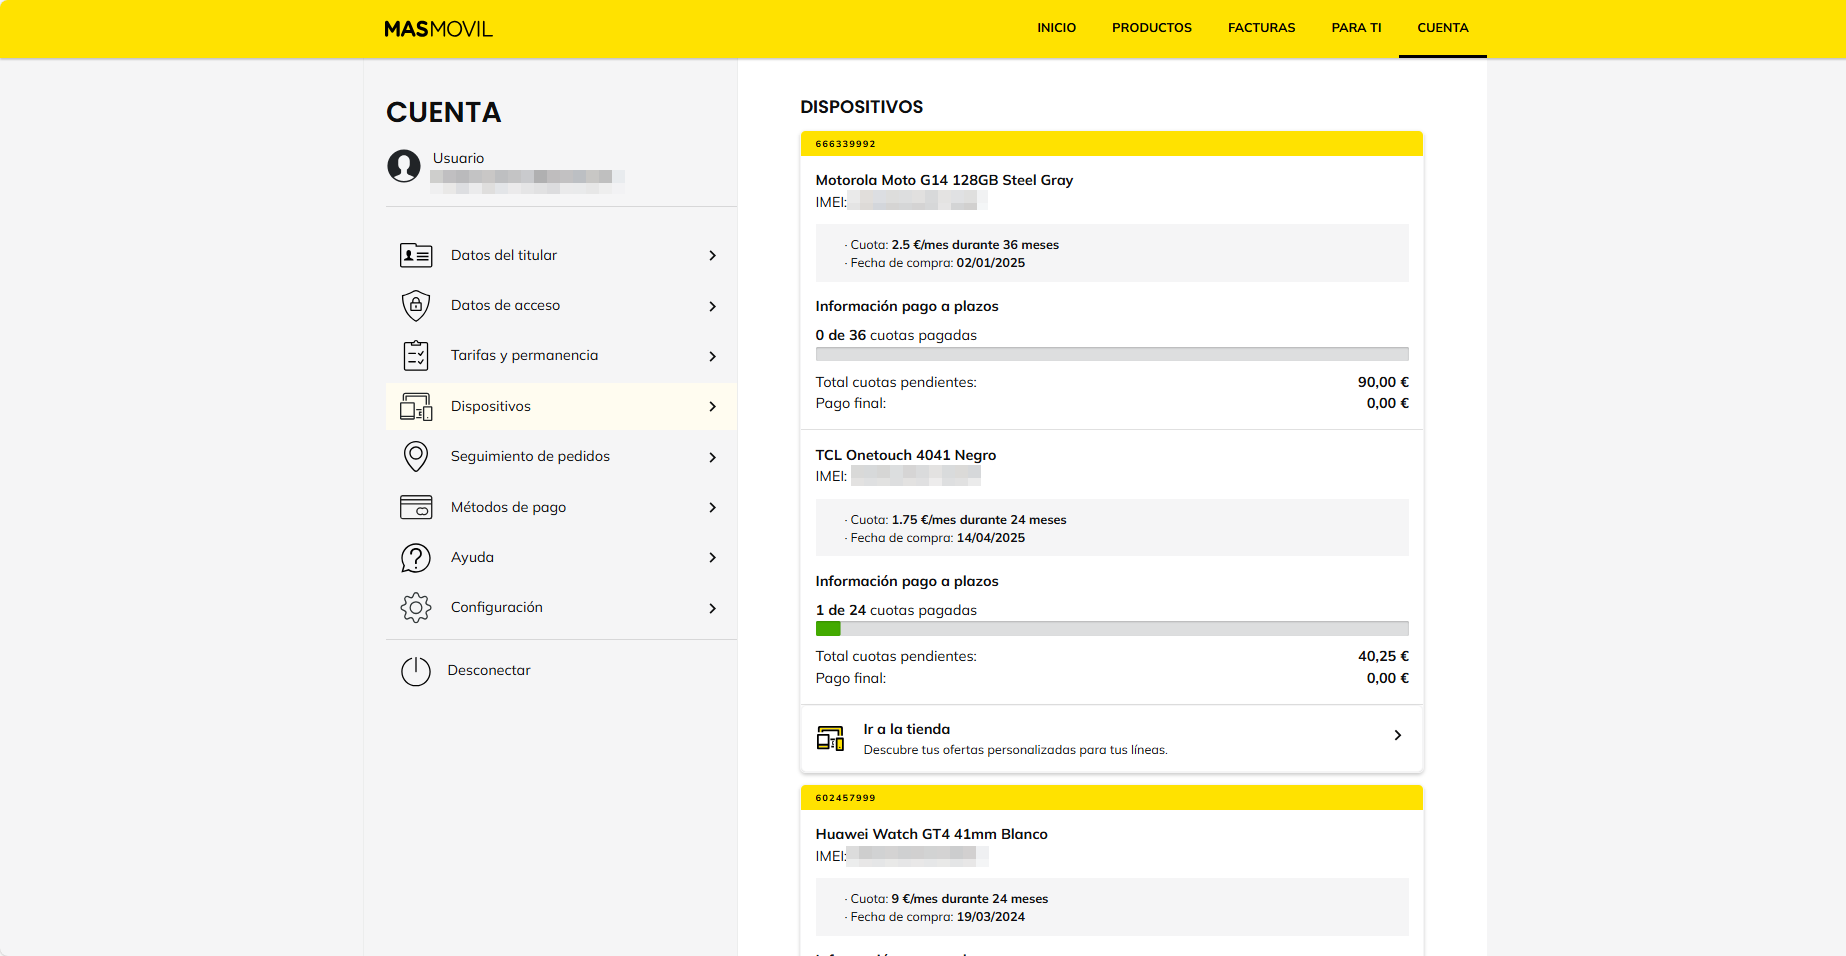Click the Dispositivos devices icon in sidebar
This screenshot has height=956, width=1846.
coord(416,406)
